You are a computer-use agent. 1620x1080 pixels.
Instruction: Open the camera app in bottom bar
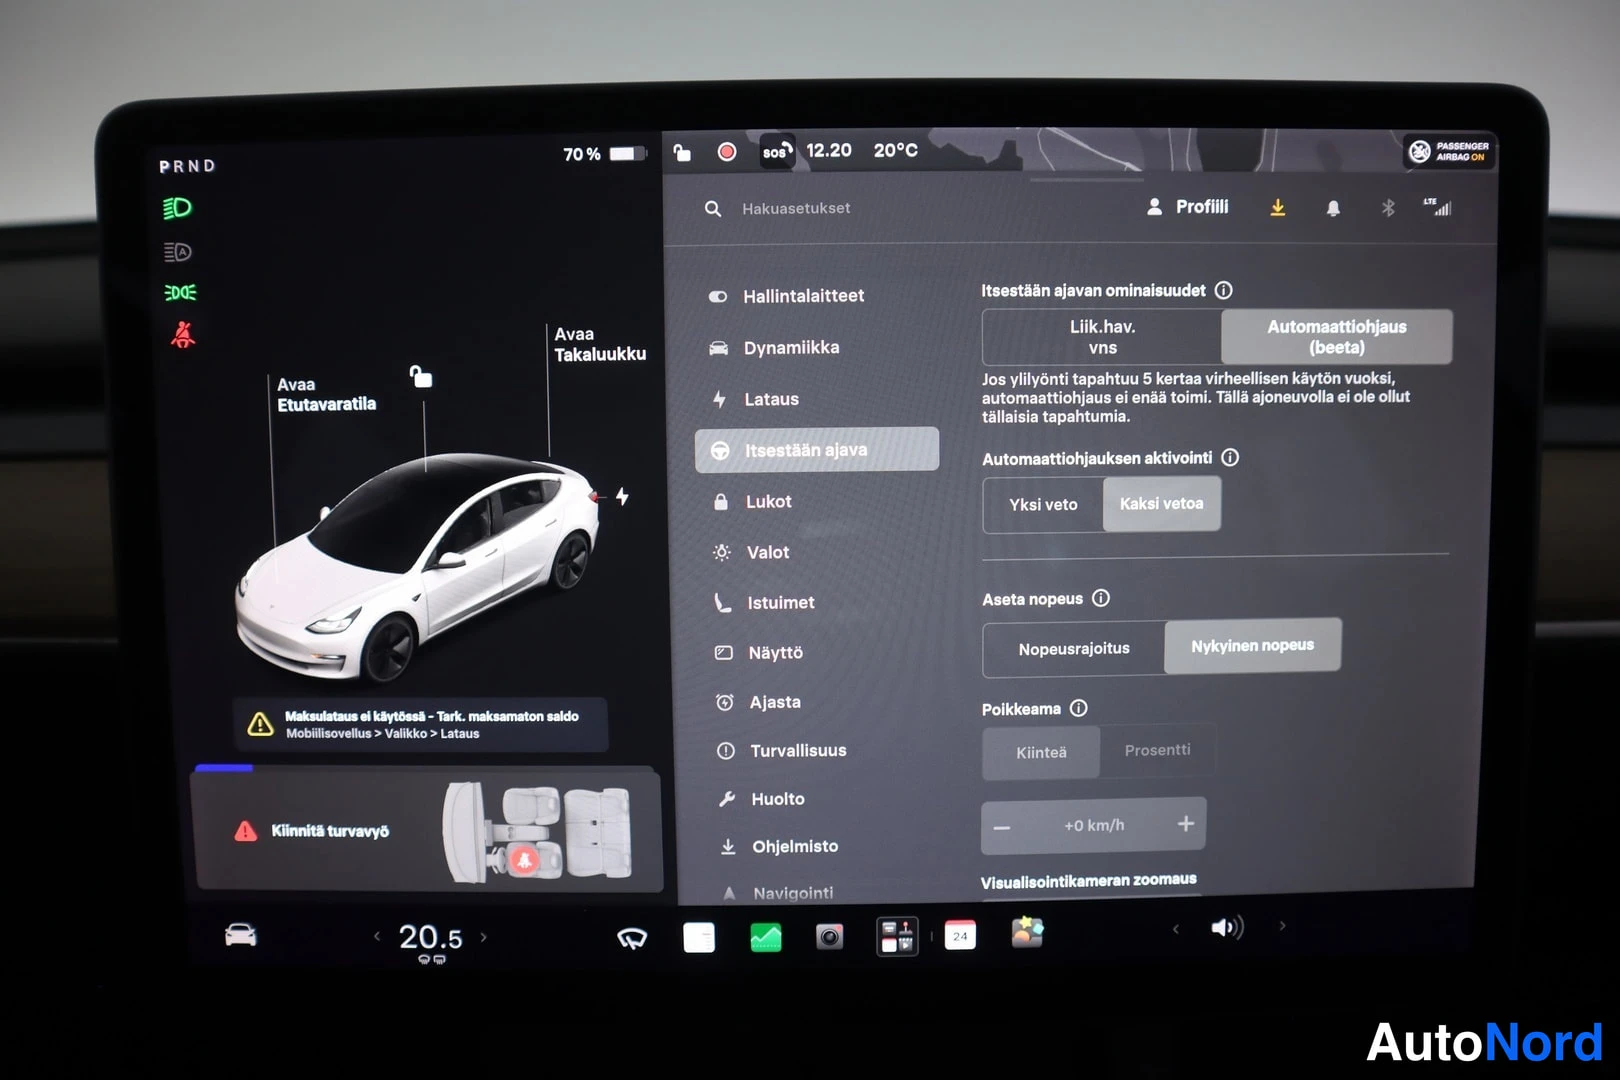(x=830, y=936)
